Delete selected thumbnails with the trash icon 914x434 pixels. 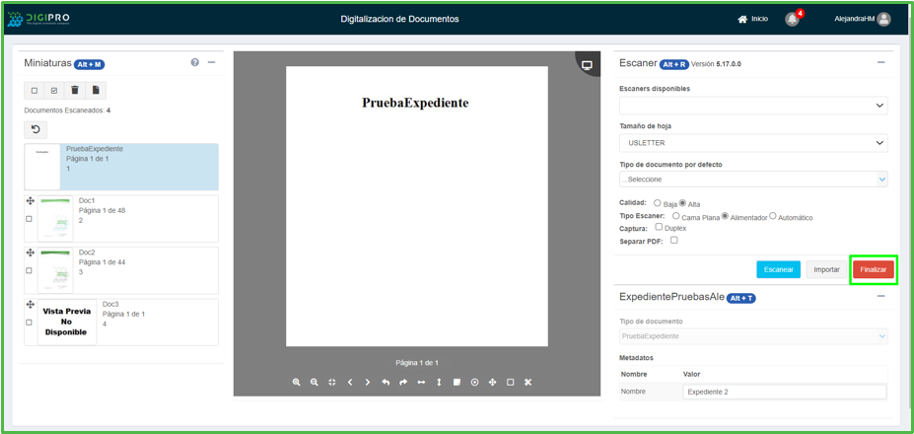coord(75,90)
